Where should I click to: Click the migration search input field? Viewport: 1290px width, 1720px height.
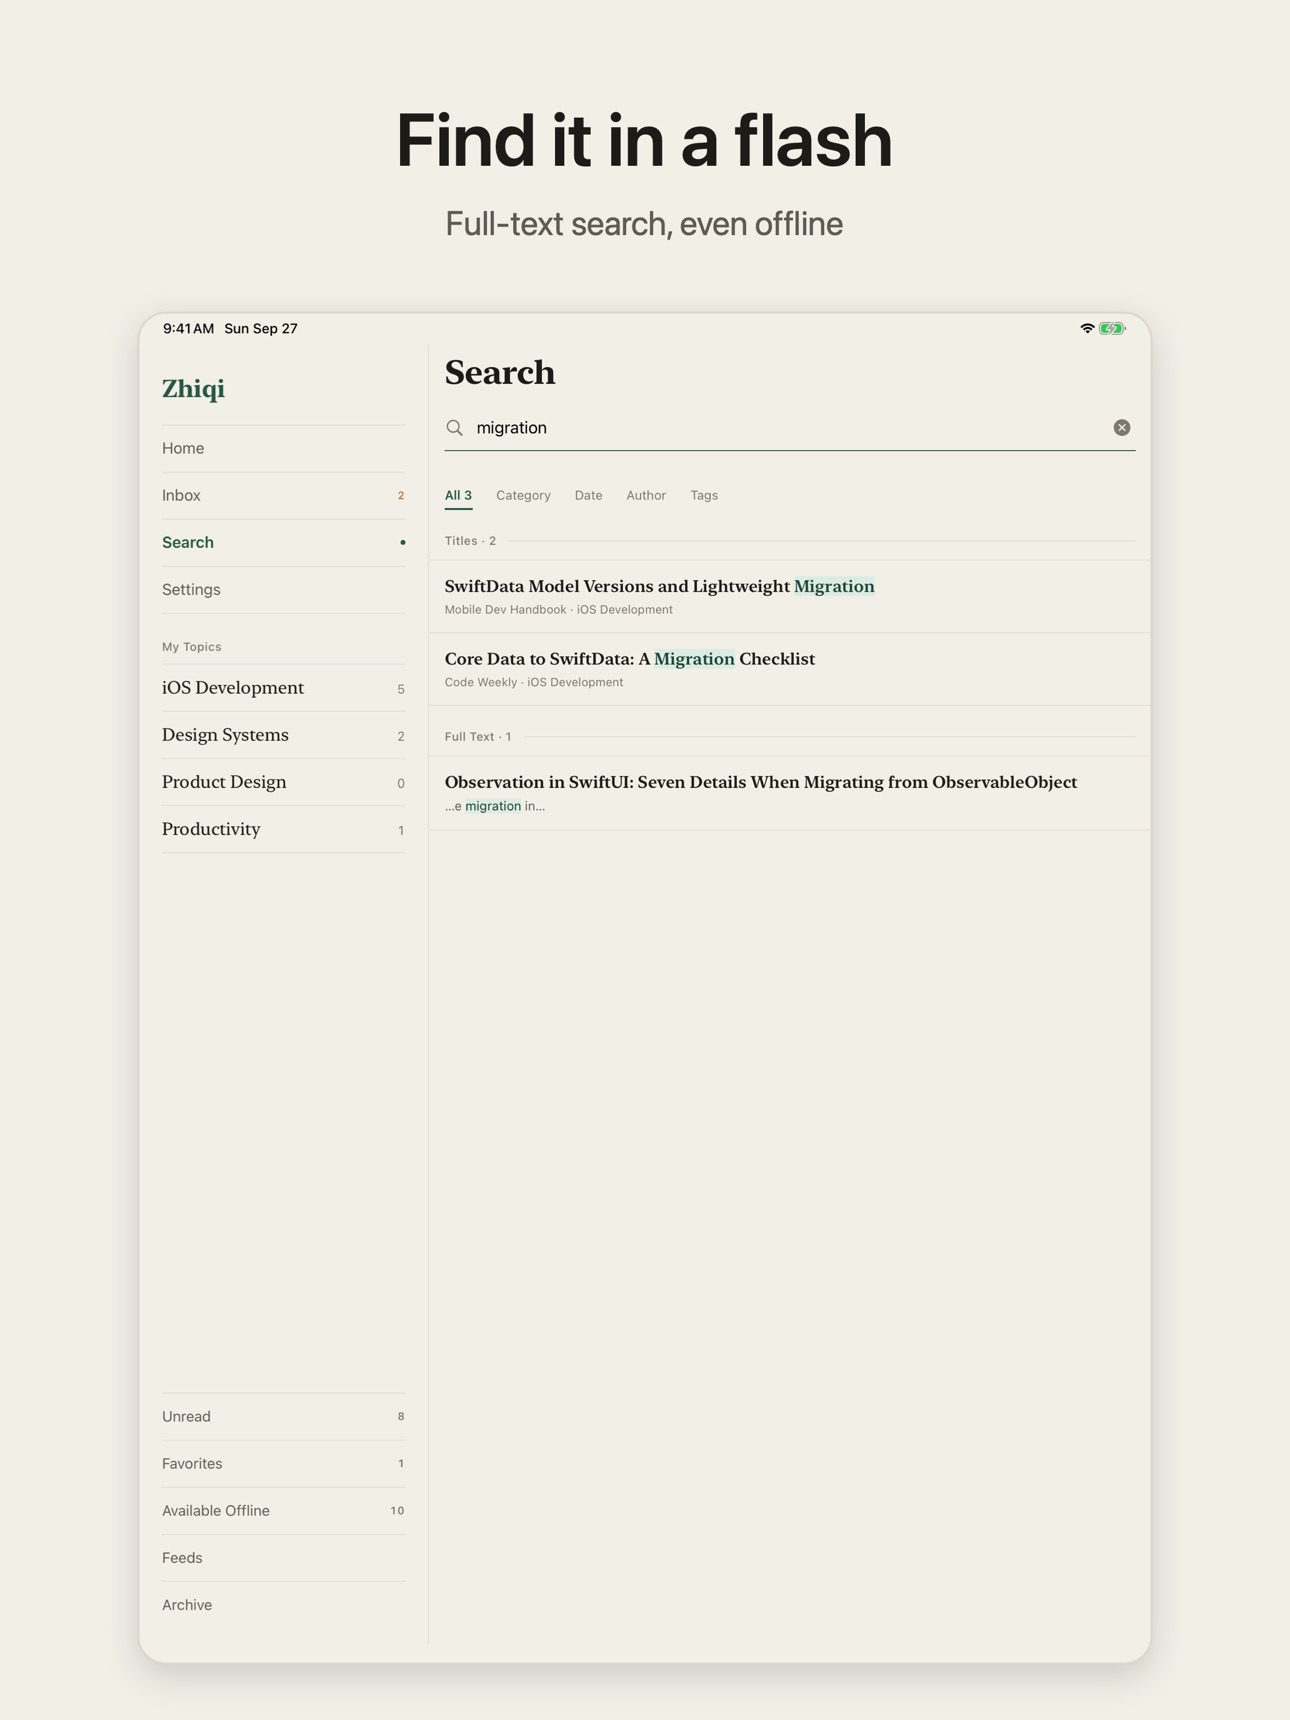(790, 428)
